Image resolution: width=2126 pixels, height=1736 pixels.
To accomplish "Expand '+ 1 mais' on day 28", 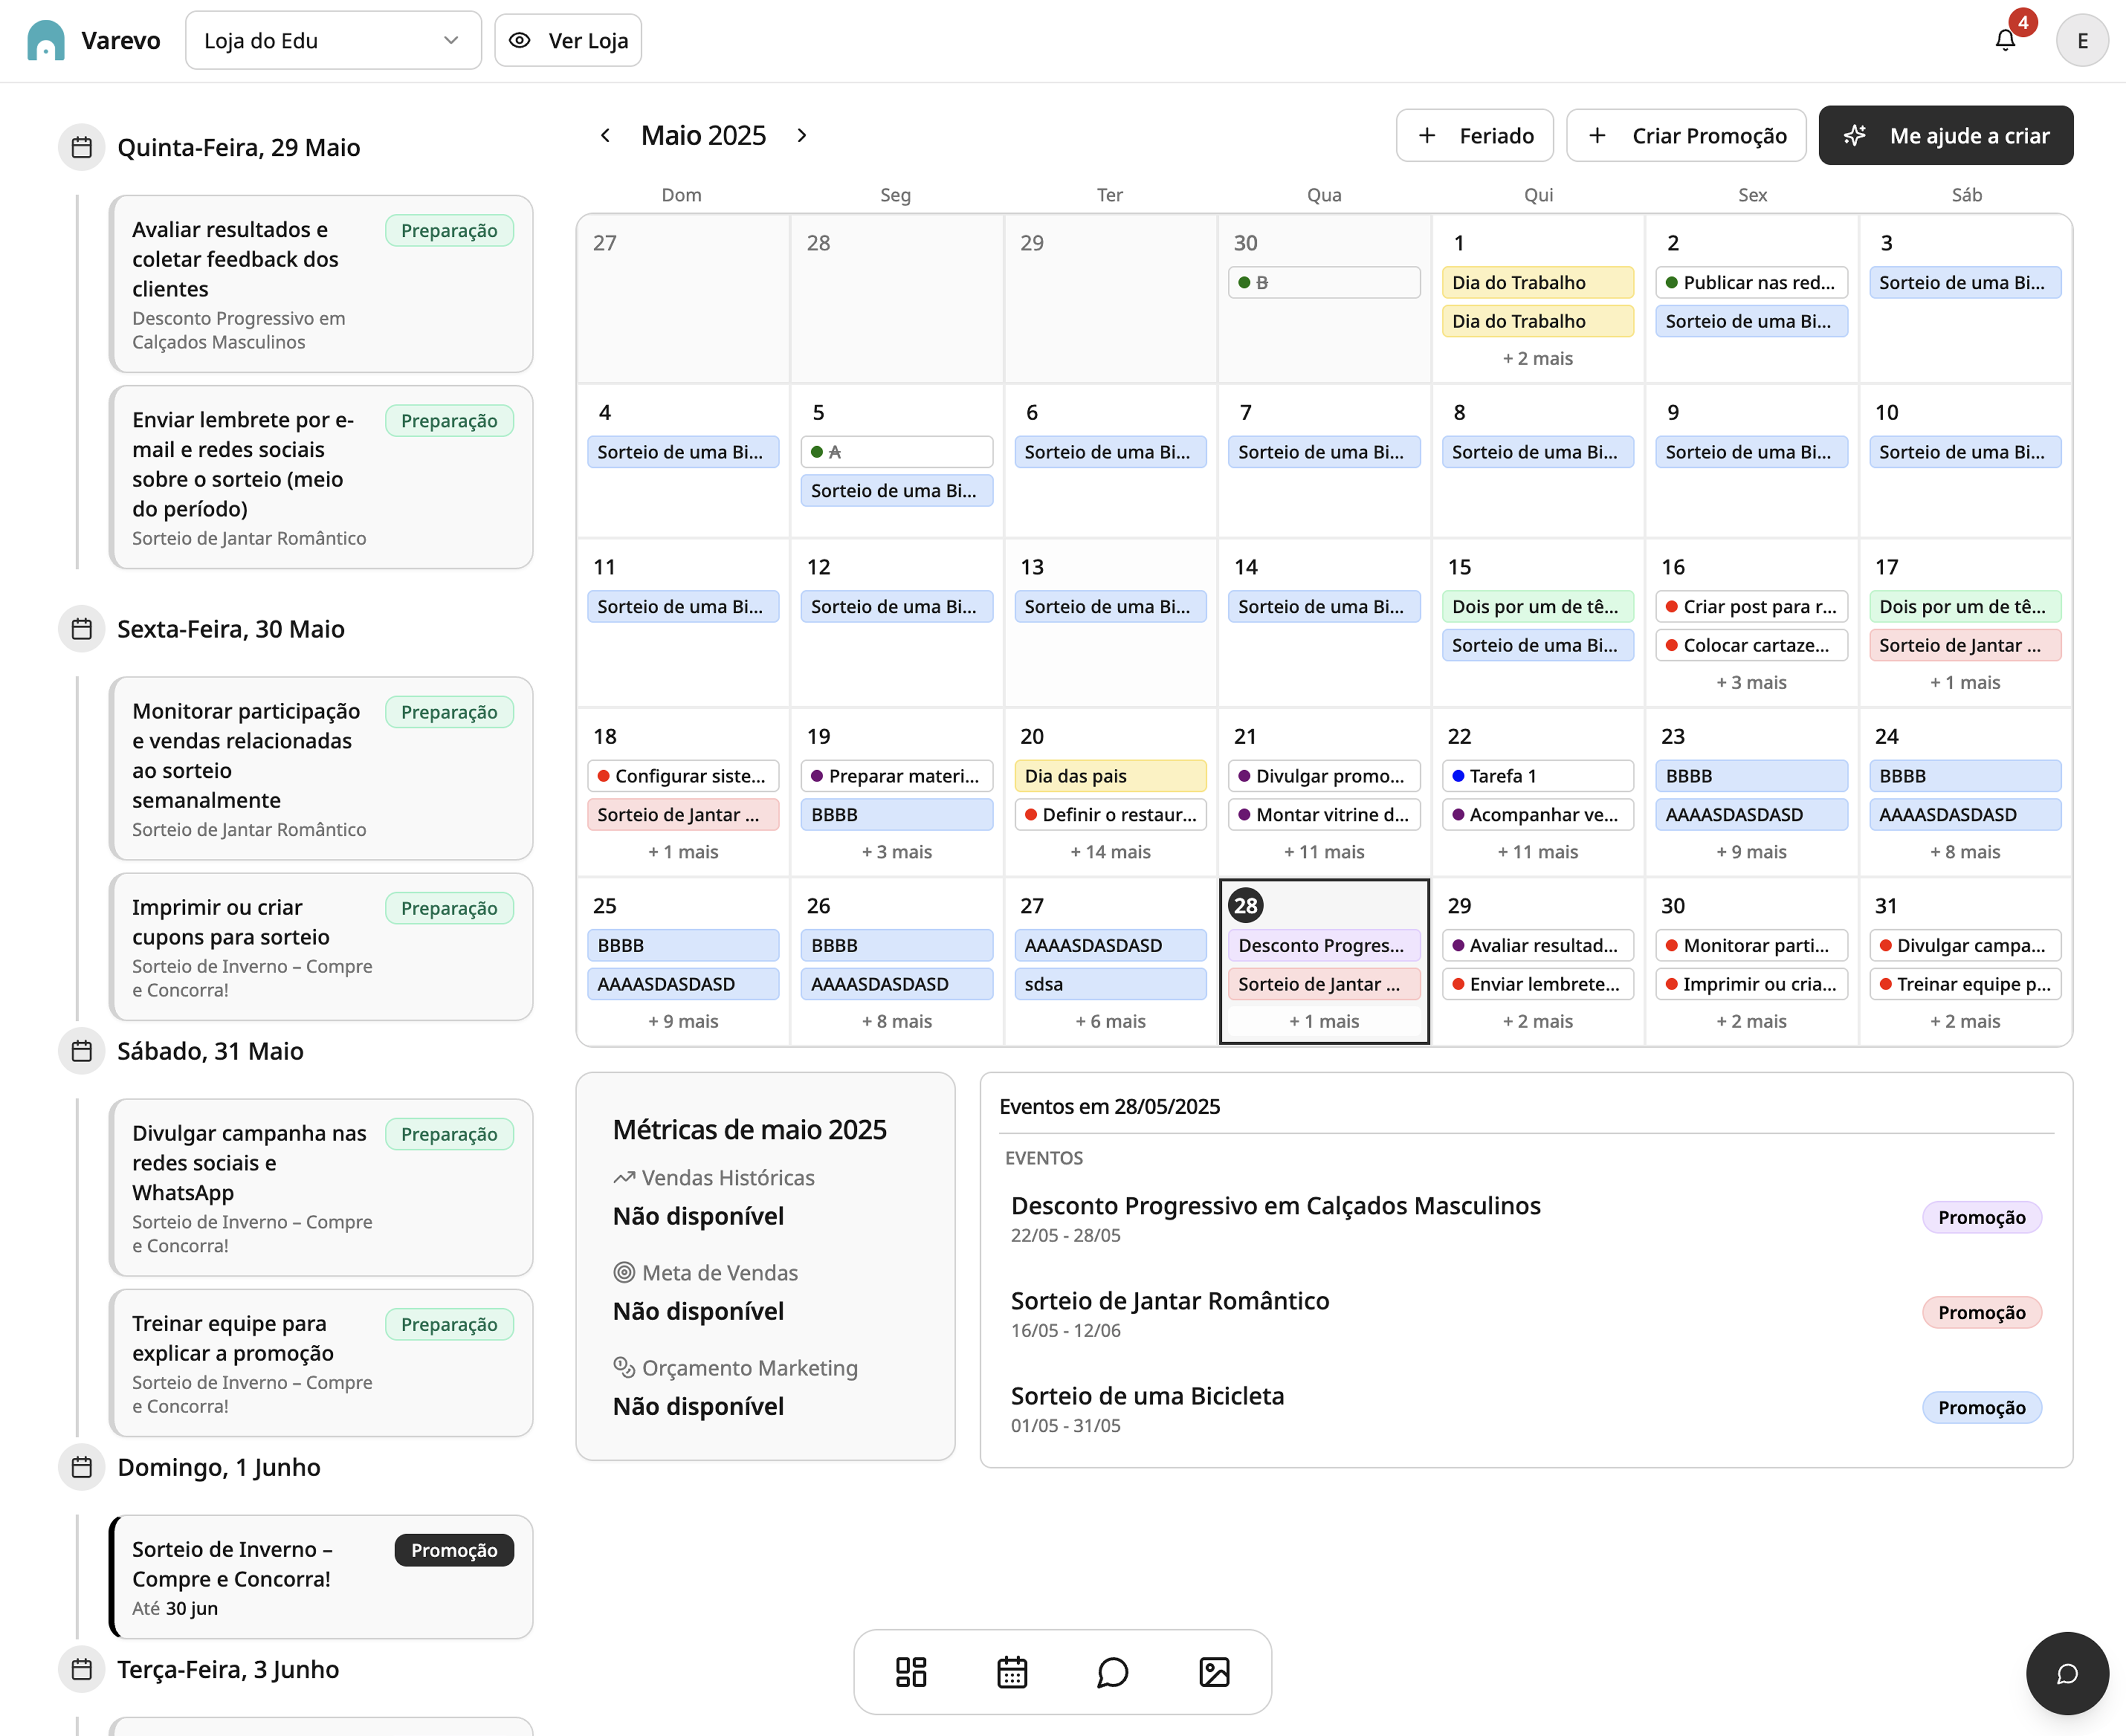I will click(x=1324, y=1021).
